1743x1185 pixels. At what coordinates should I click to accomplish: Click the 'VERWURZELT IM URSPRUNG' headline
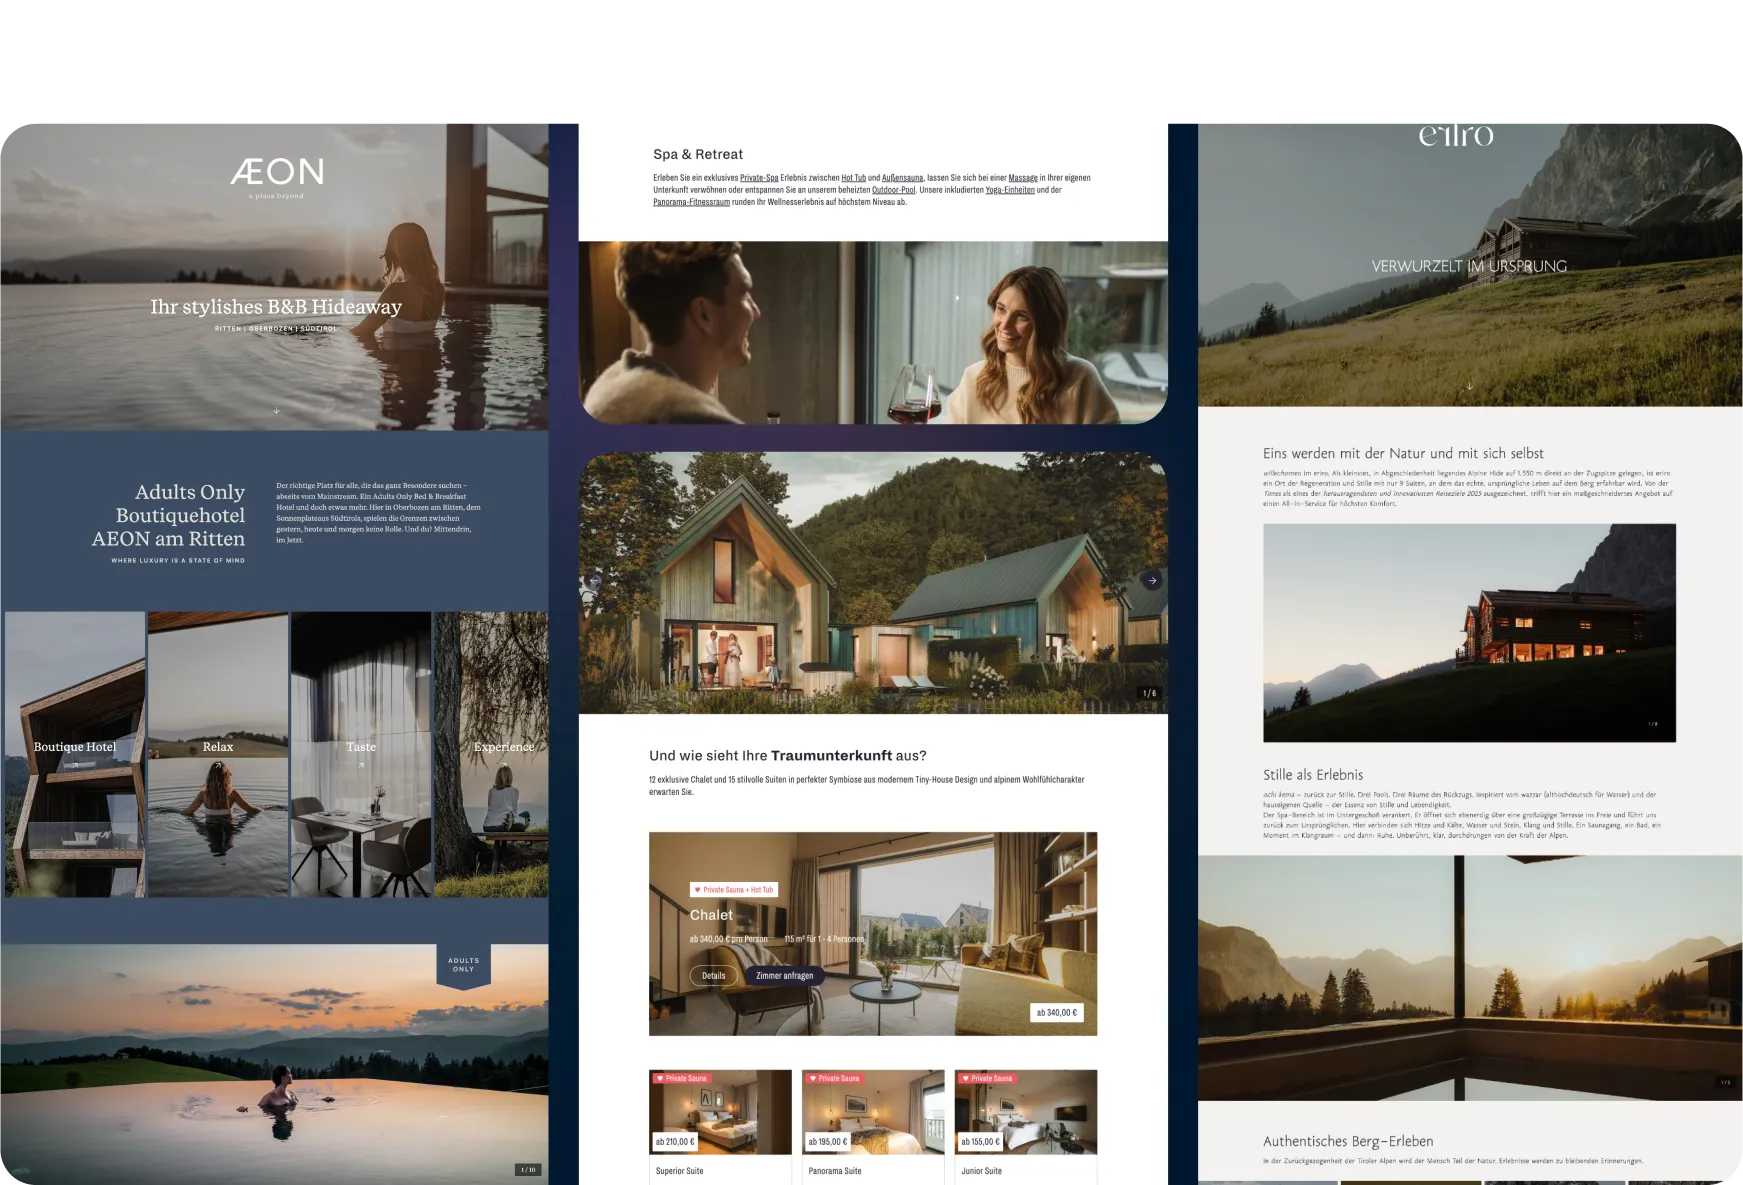click(1469, 266)
